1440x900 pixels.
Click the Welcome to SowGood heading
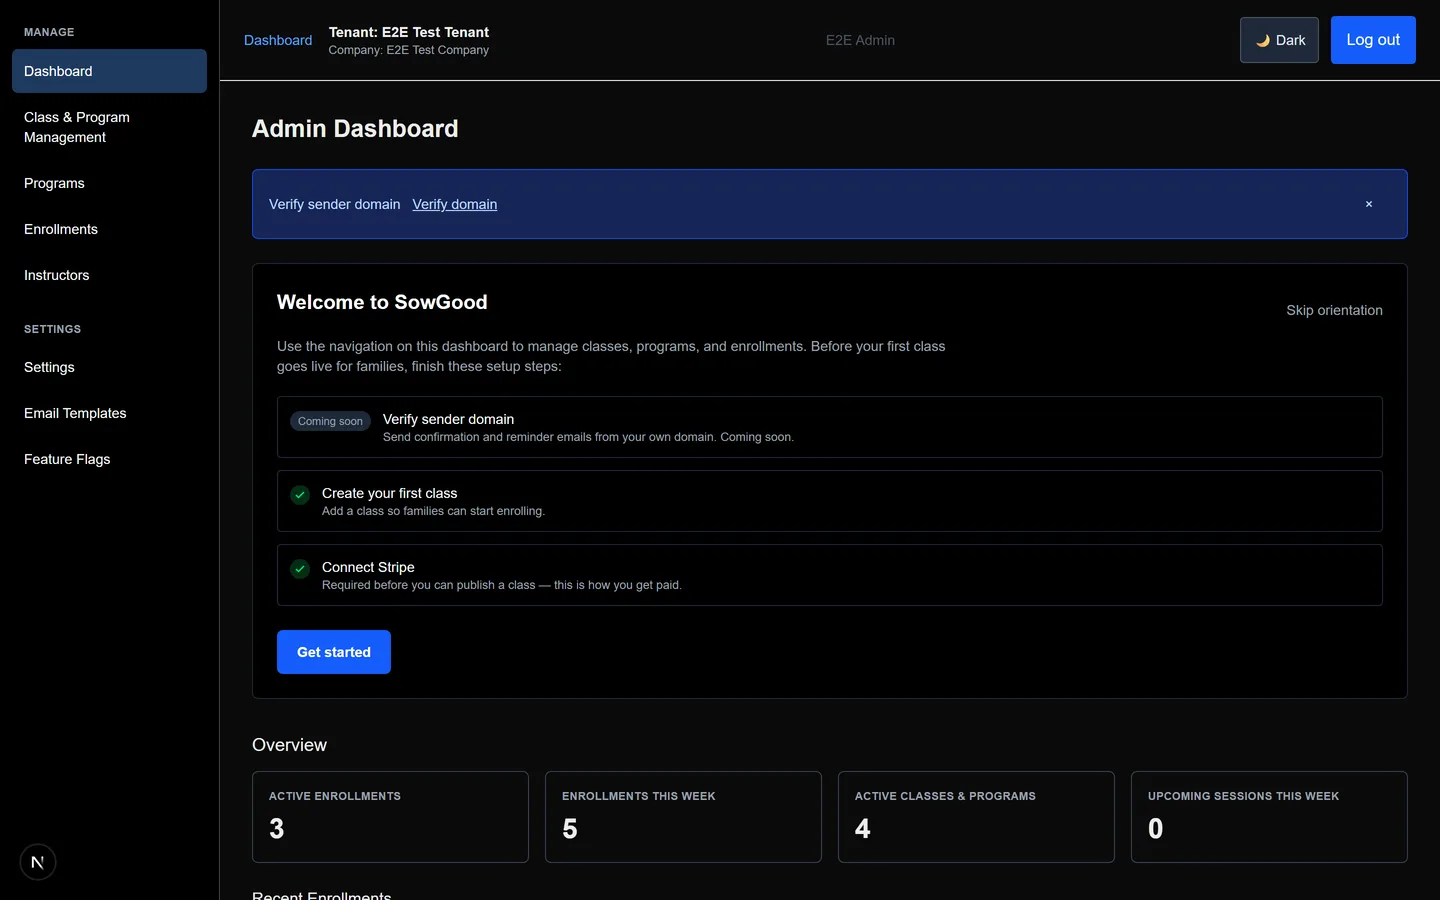click(382, 302)
